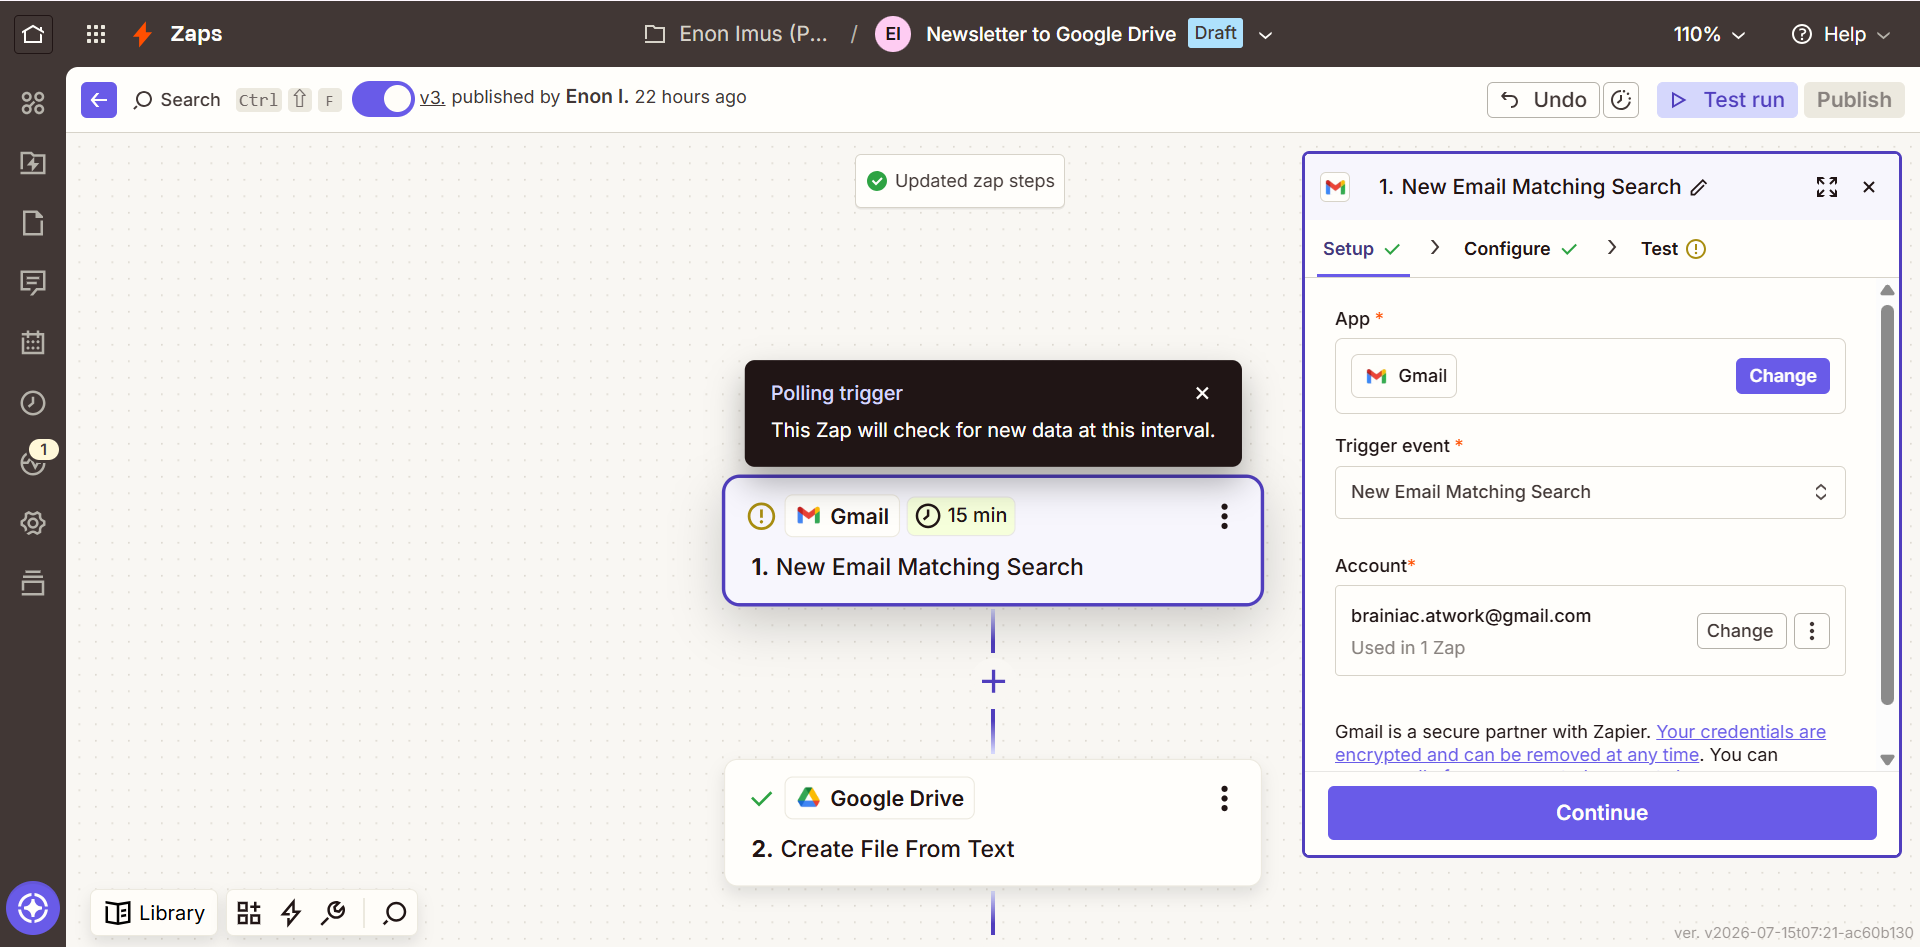Open the sidebar settings gear icon
Viewport: 1920px width, 947px height.
click(33, 523)
